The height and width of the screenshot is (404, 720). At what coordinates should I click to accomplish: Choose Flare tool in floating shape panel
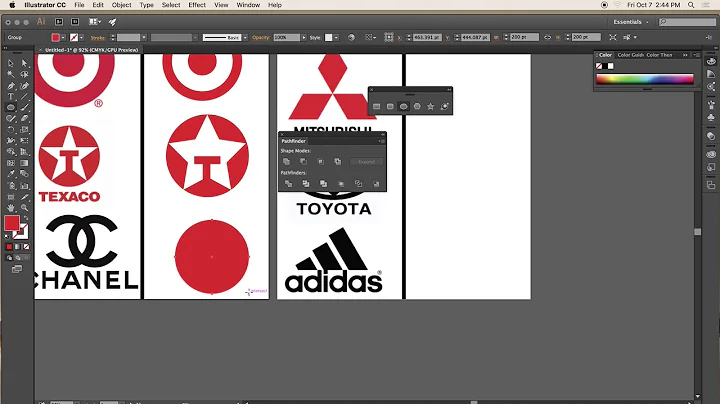[x=444, y=107]
